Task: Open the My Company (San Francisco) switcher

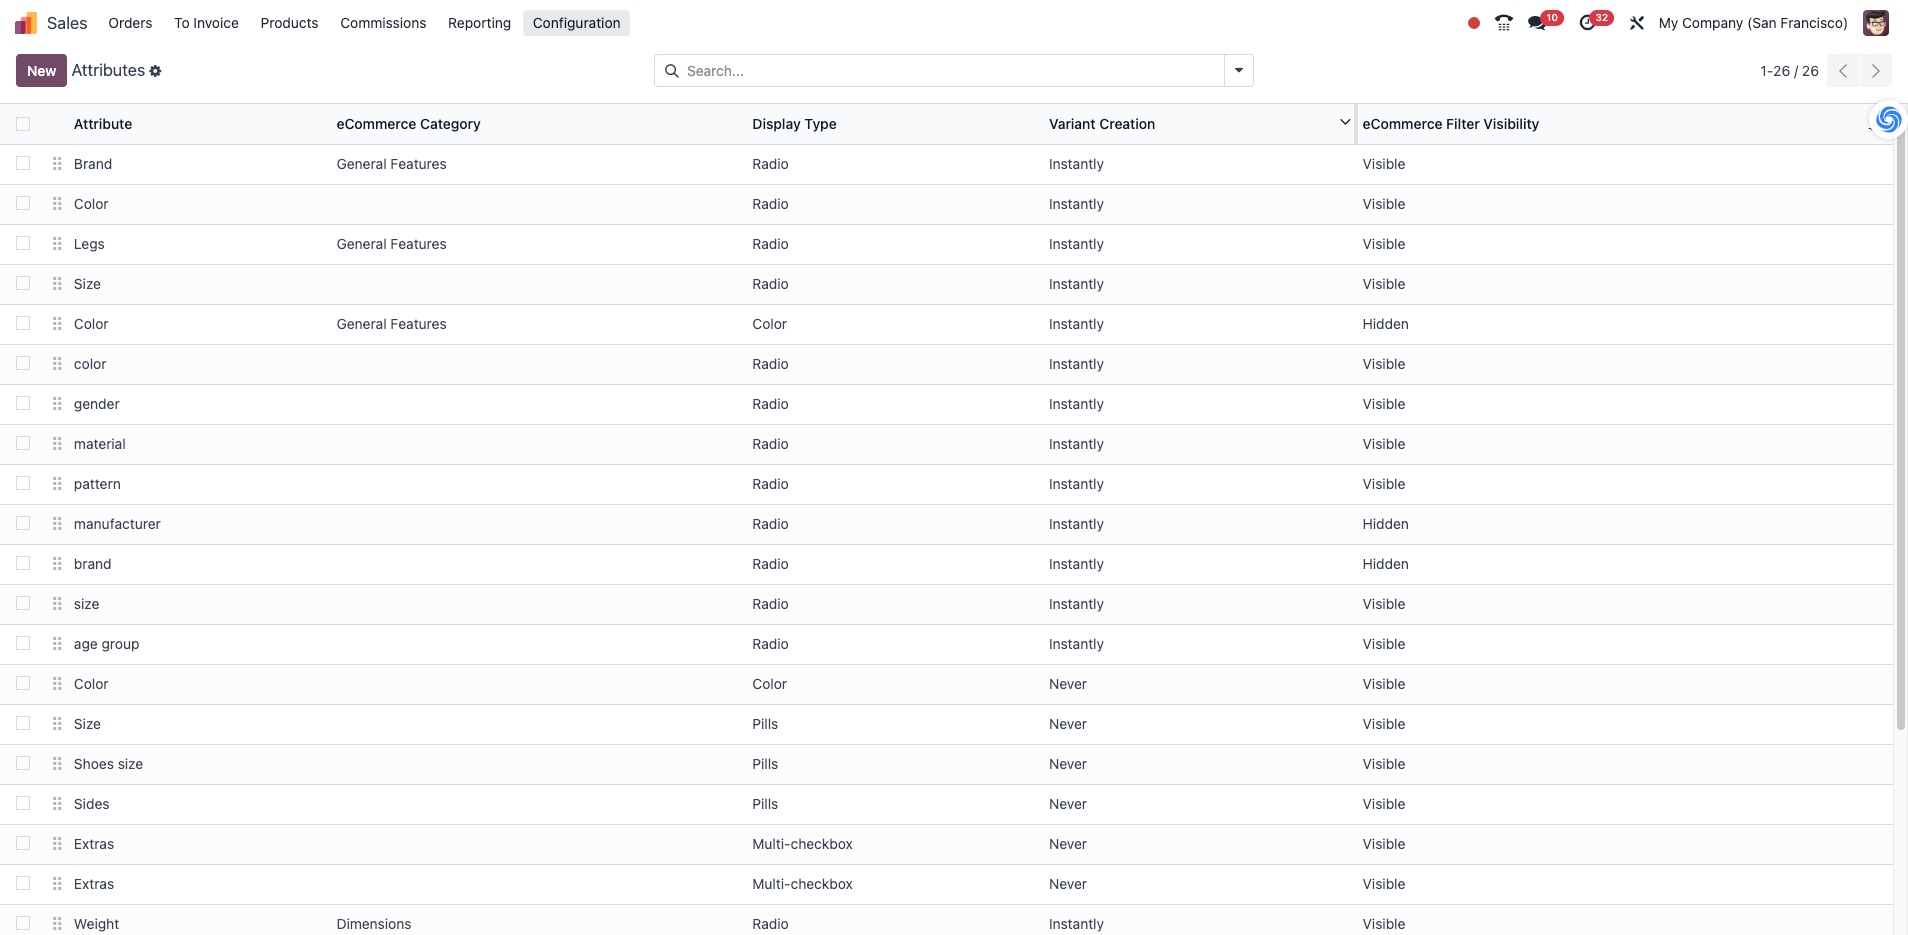Action: (1752, 23)
